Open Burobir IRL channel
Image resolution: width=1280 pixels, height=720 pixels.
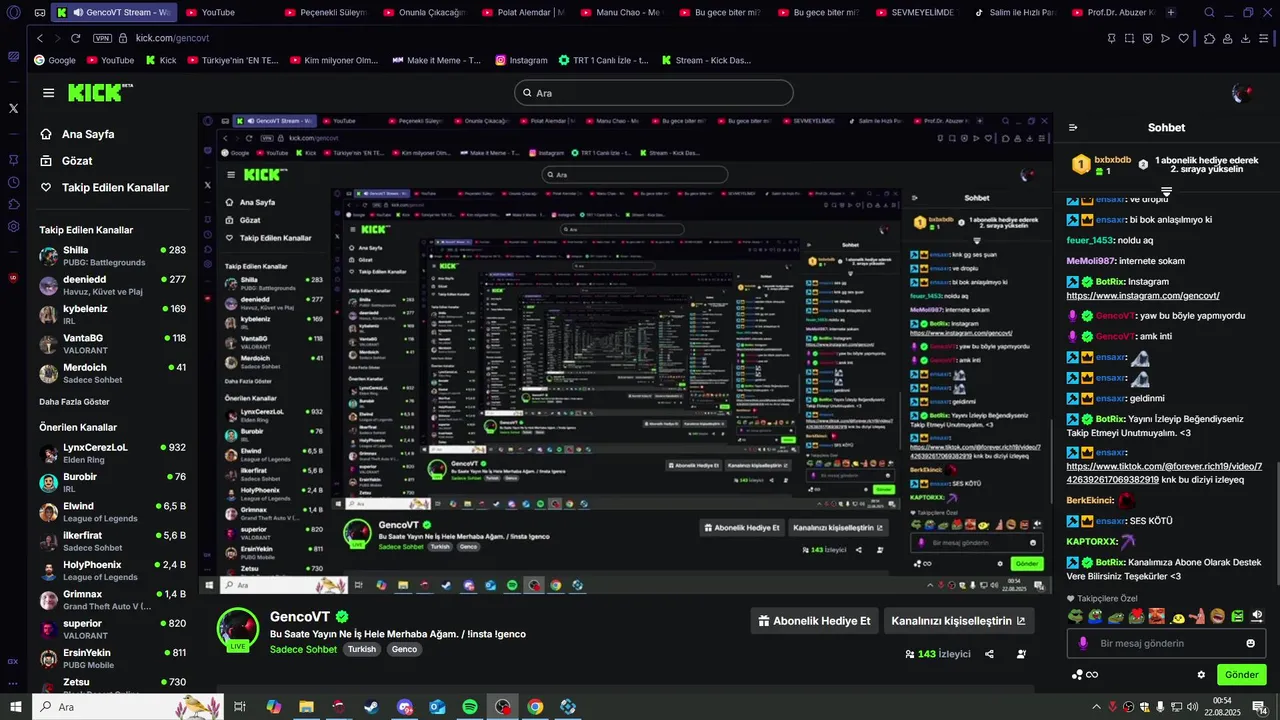pyautogui.click(x=112, y=482)
